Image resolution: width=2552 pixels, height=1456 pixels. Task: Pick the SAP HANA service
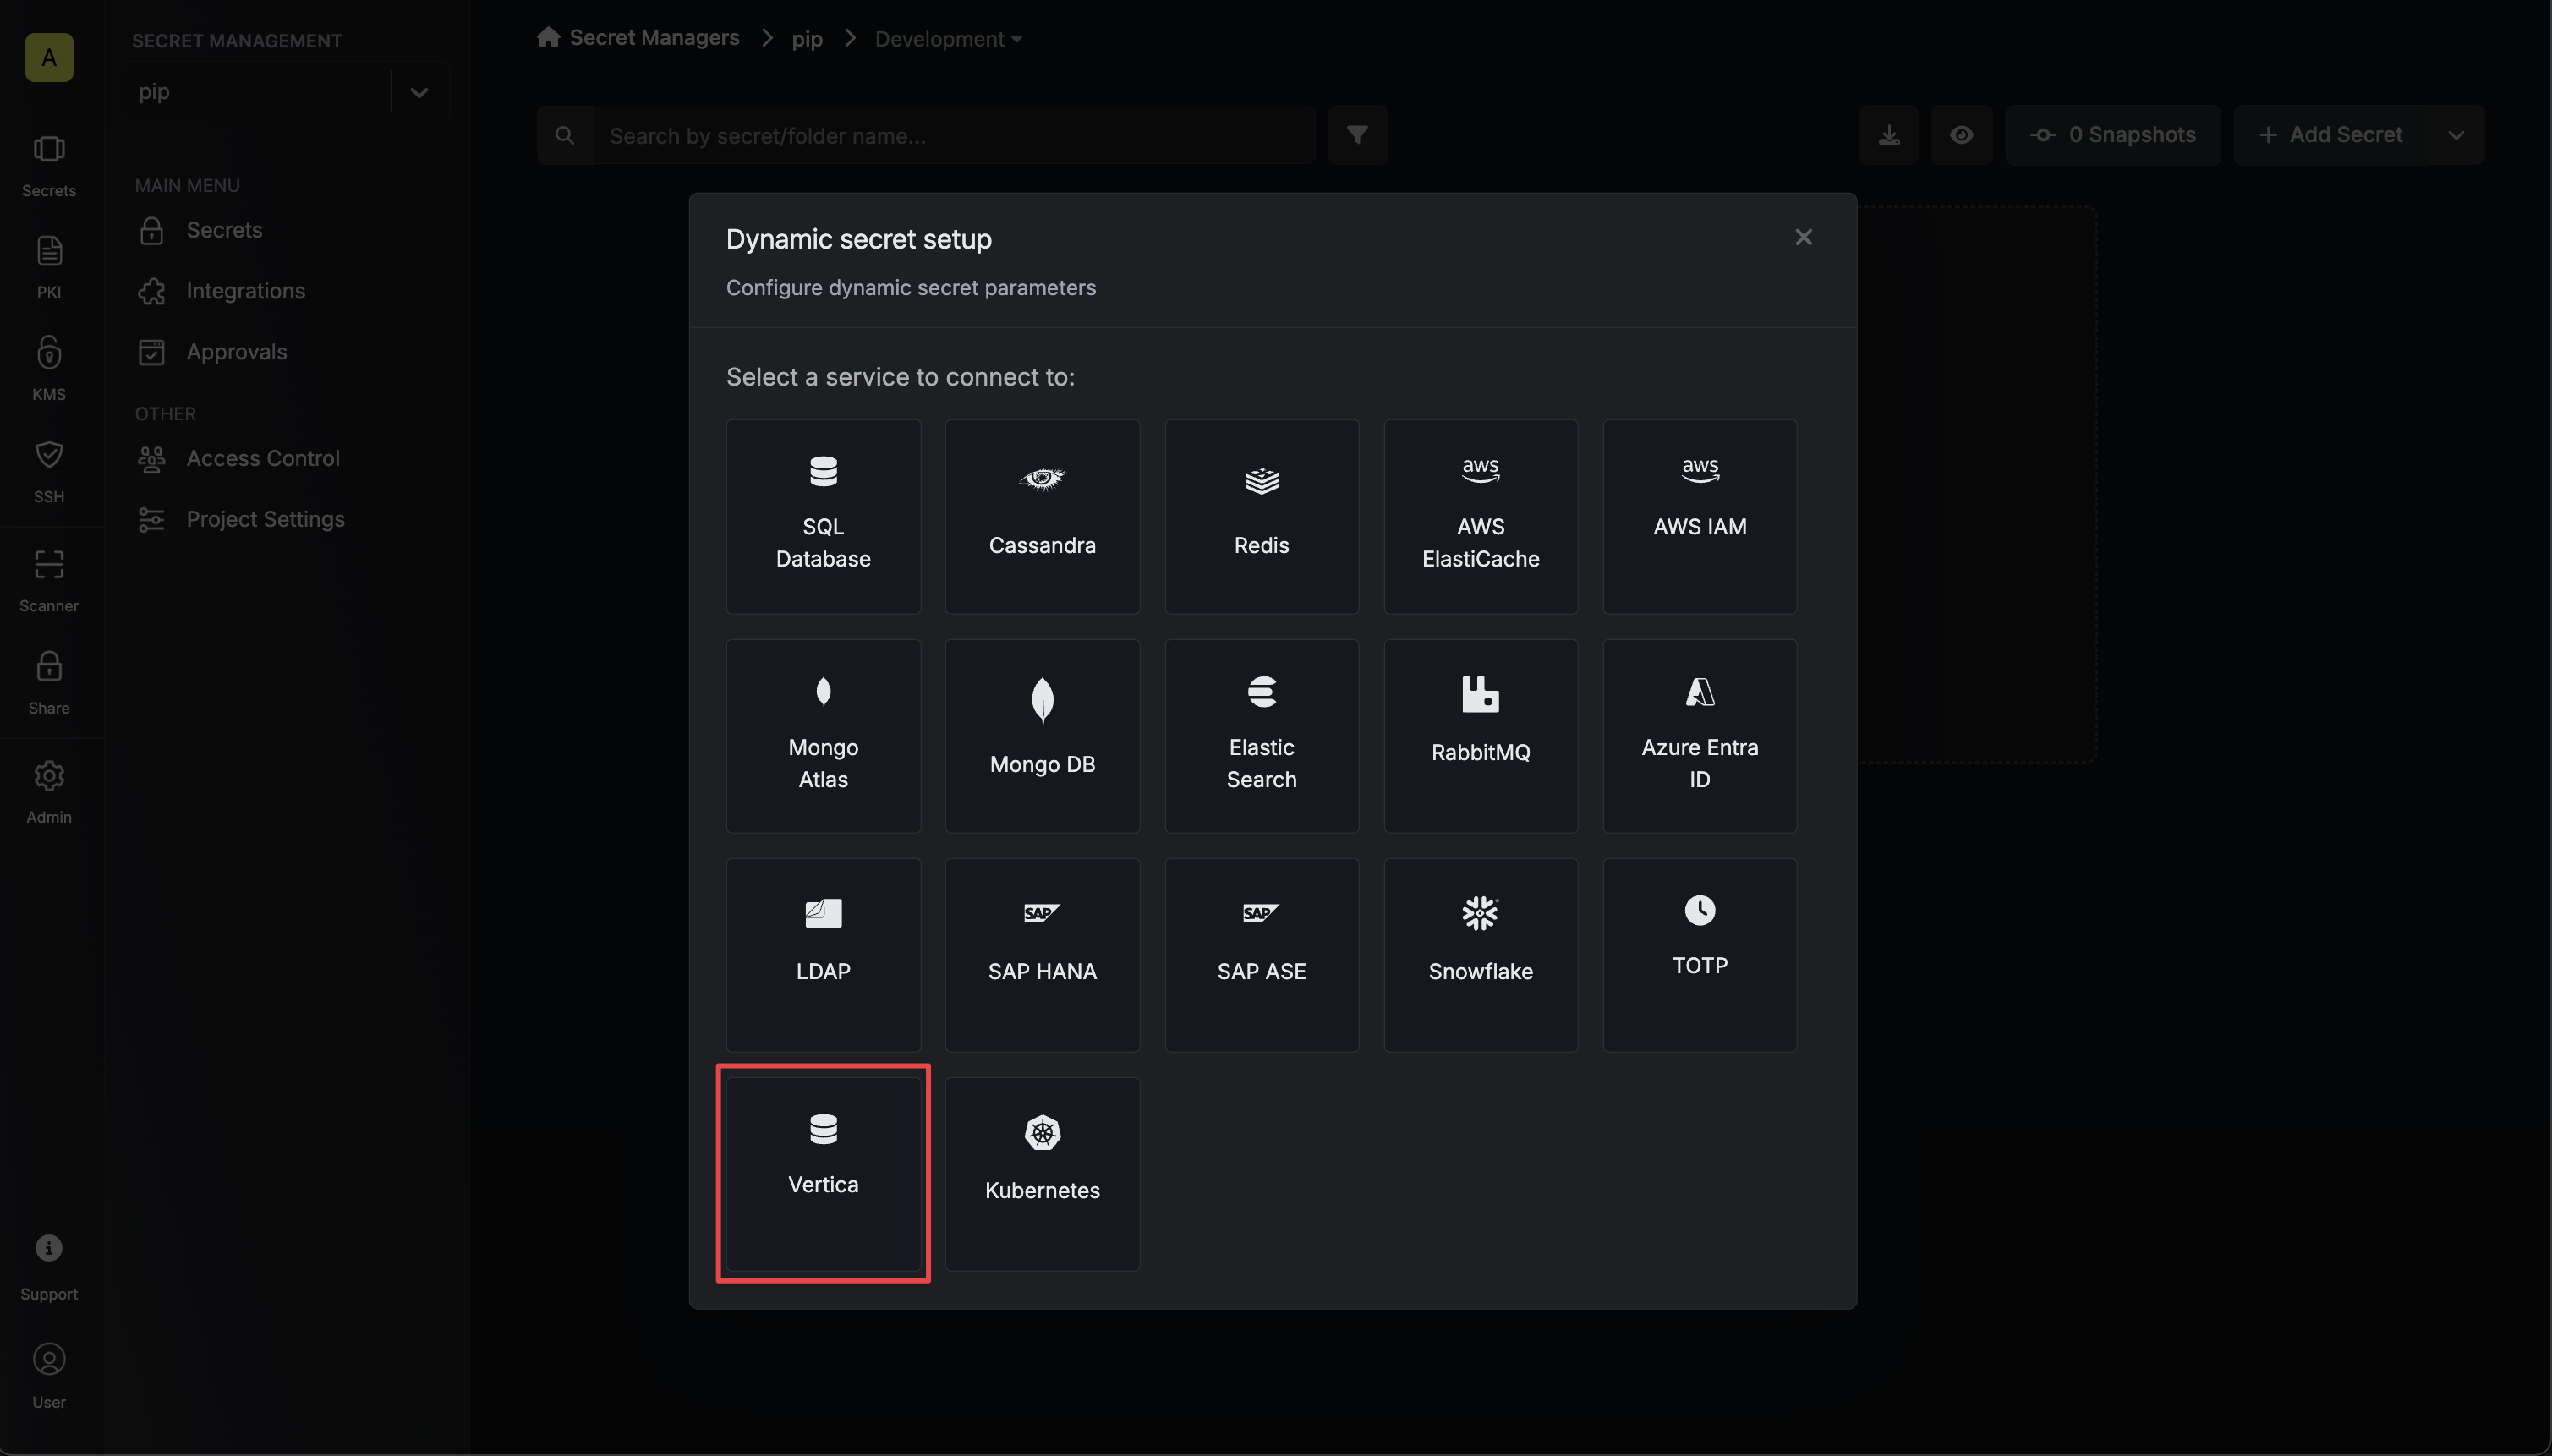tap(1042, 955)
